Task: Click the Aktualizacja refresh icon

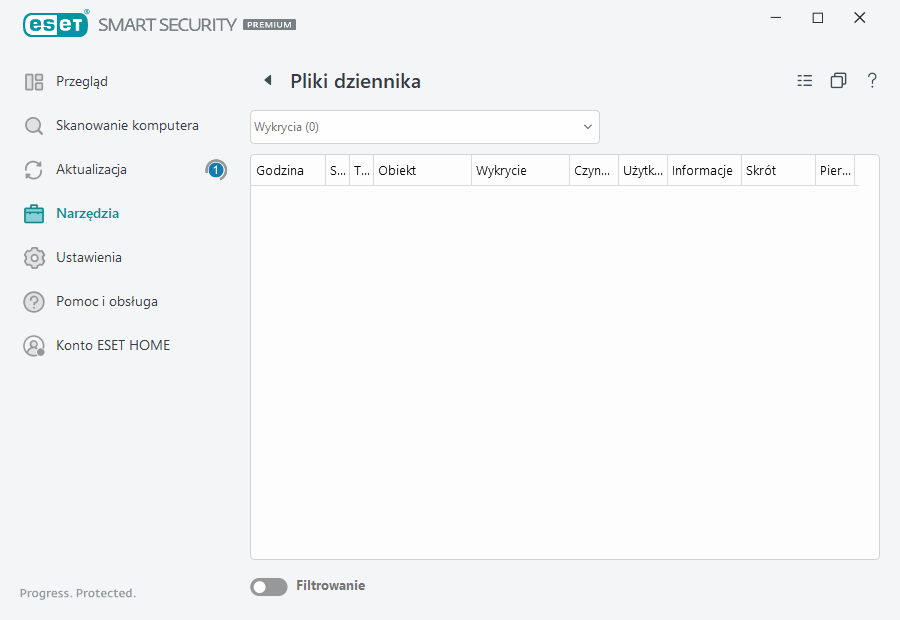Action: point(33,169)
